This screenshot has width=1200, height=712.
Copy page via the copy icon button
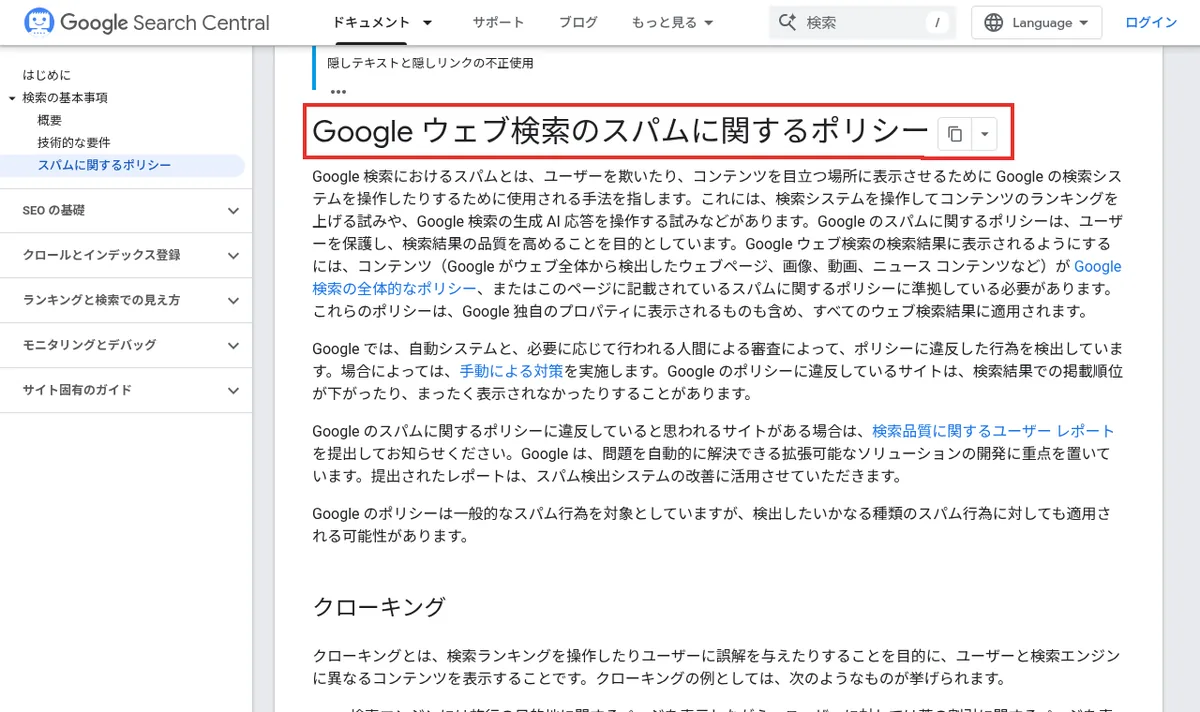point(955,133)
